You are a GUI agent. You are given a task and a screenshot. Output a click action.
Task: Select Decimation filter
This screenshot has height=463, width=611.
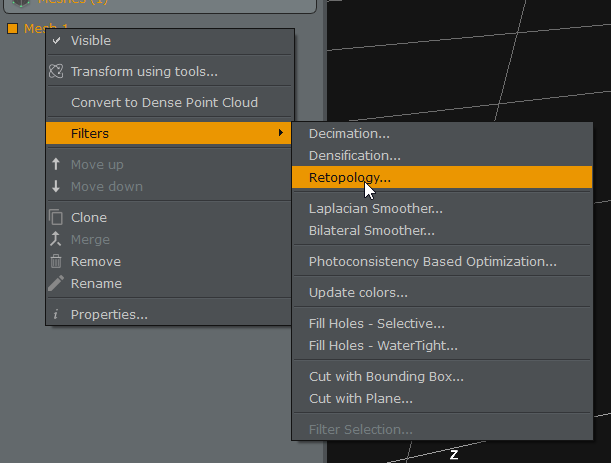coord(442,134)
